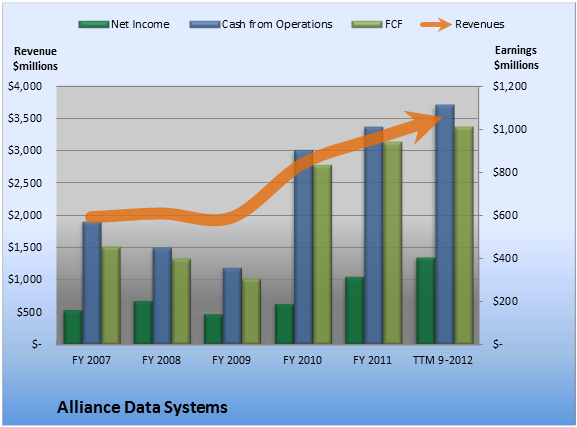Viewport: 577px width, 427px height.
Task: Click the $800 earnings axis value
Action: pyautogui.click(x=506, y=172)
